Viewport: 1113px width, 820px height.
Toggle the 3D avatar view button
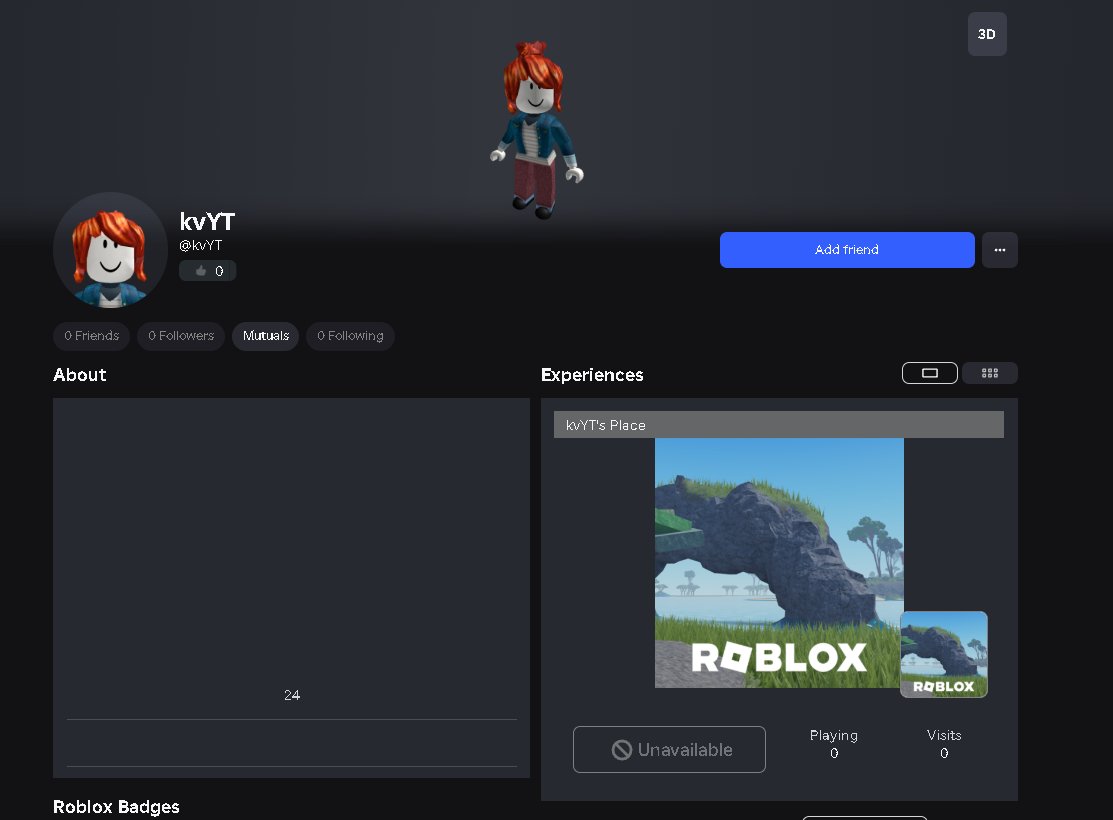tap(987, 34)
